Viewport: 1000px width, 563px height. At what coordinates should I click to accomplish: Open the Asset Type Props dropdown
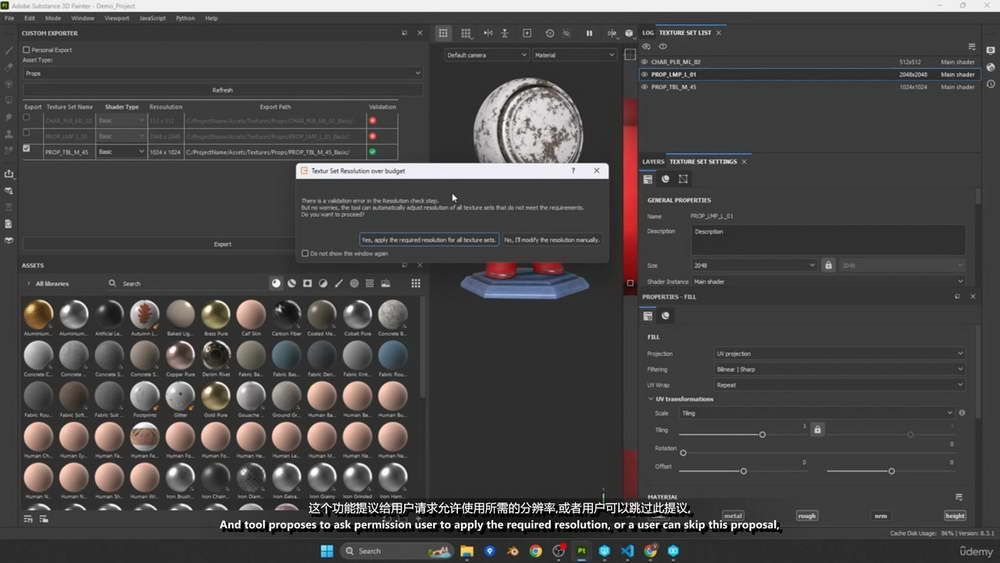pyautogui.click(x=223, y=73)
